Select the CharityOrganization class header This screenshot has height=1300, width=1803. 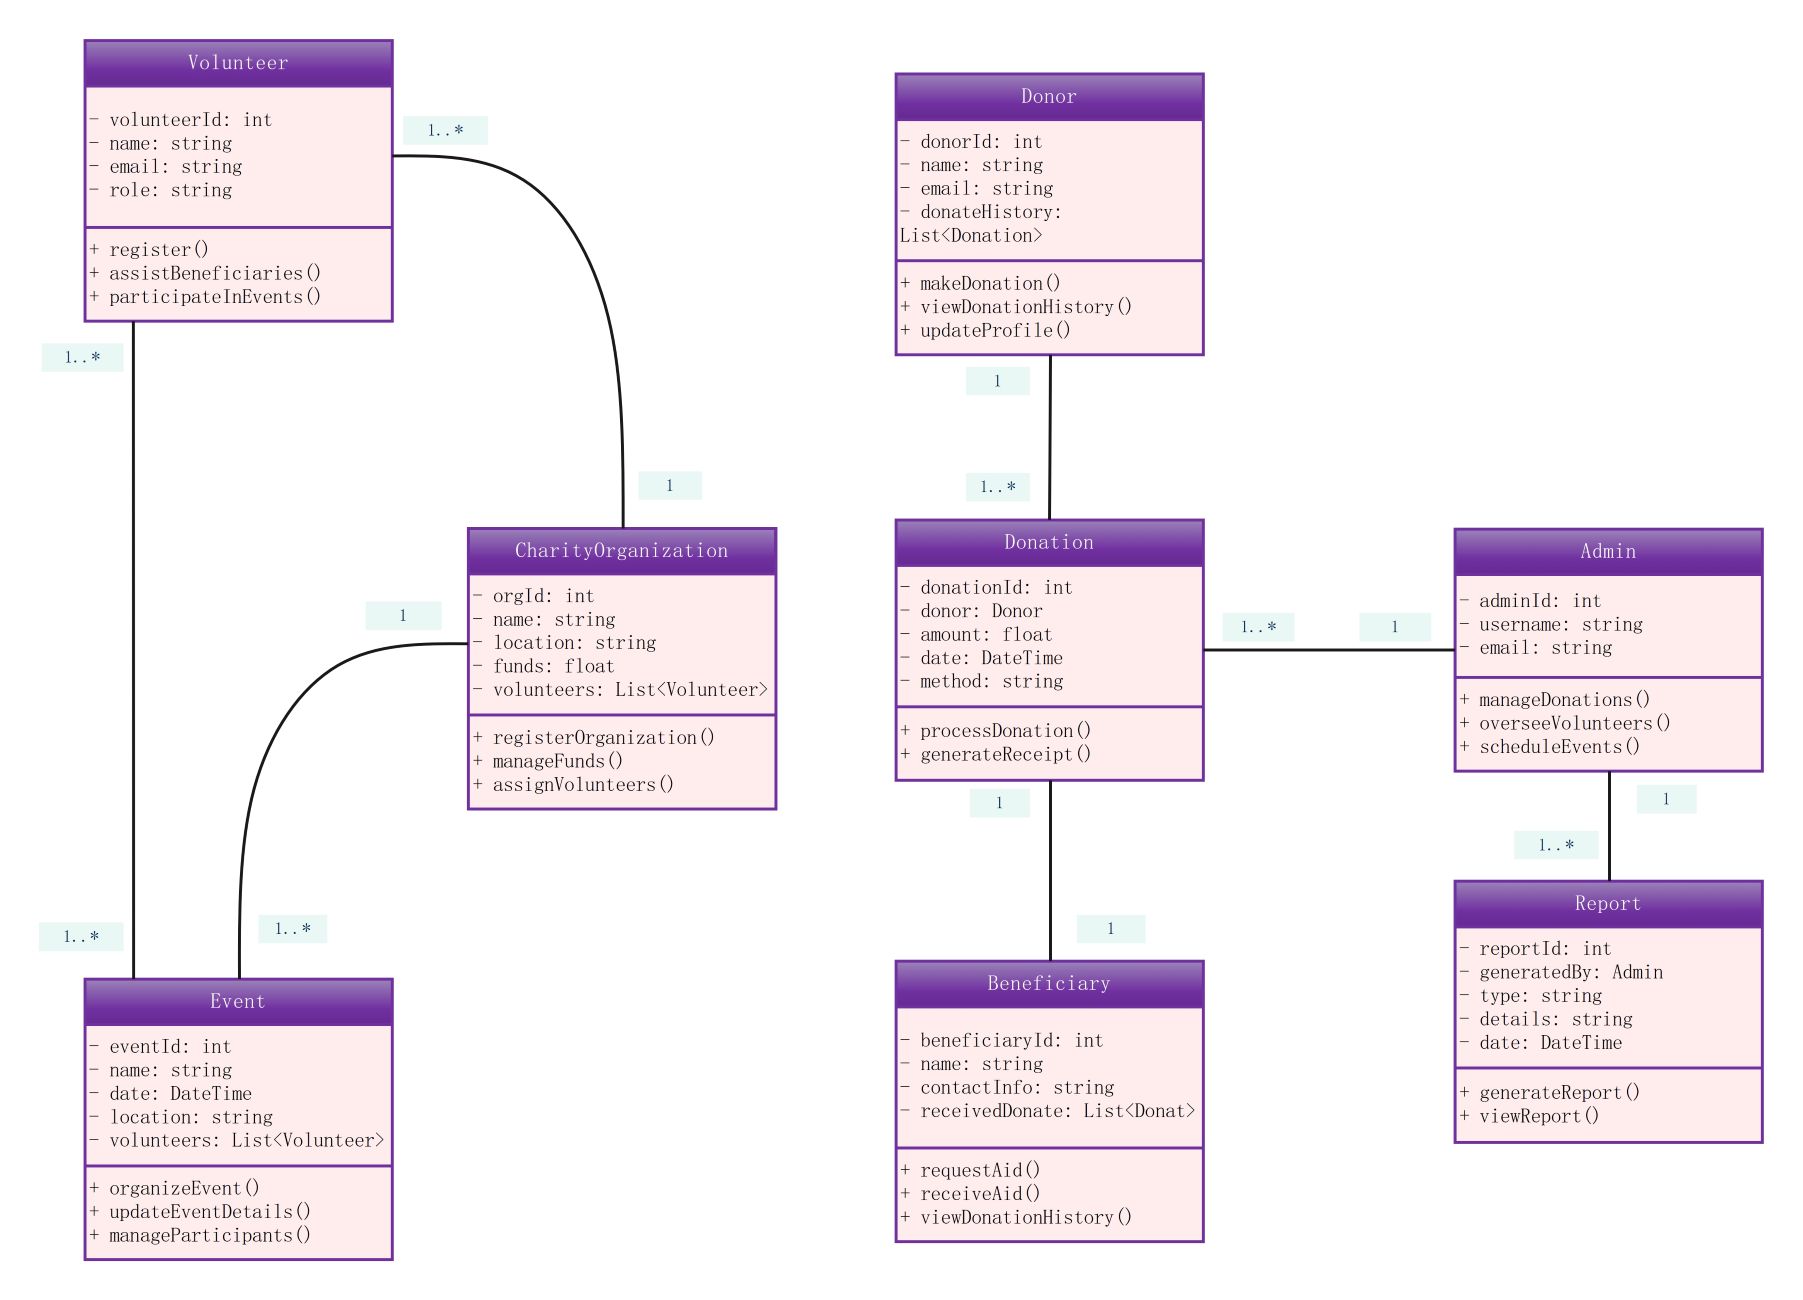(621, 551)
